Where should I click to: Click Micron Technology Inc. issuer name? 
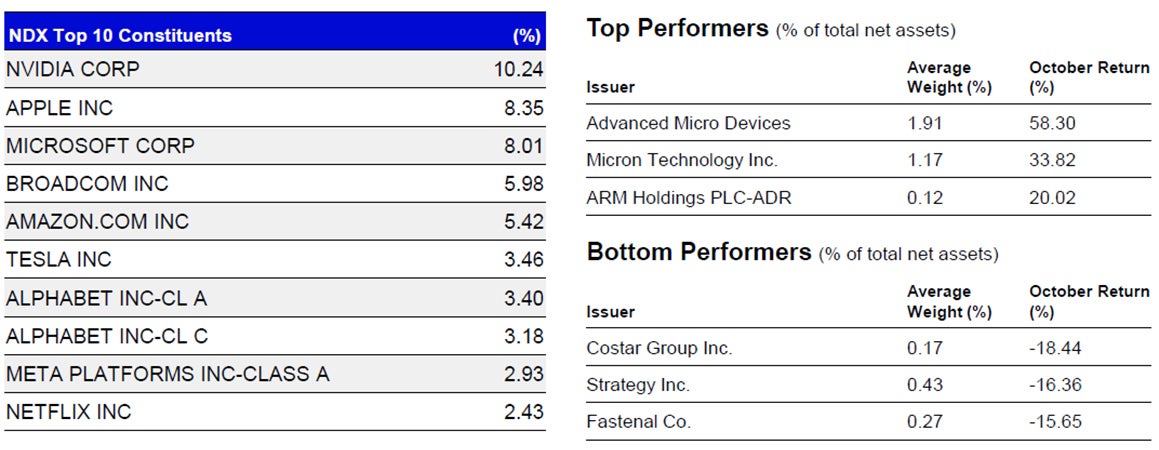pyautogui.click(x=682, y=160)
